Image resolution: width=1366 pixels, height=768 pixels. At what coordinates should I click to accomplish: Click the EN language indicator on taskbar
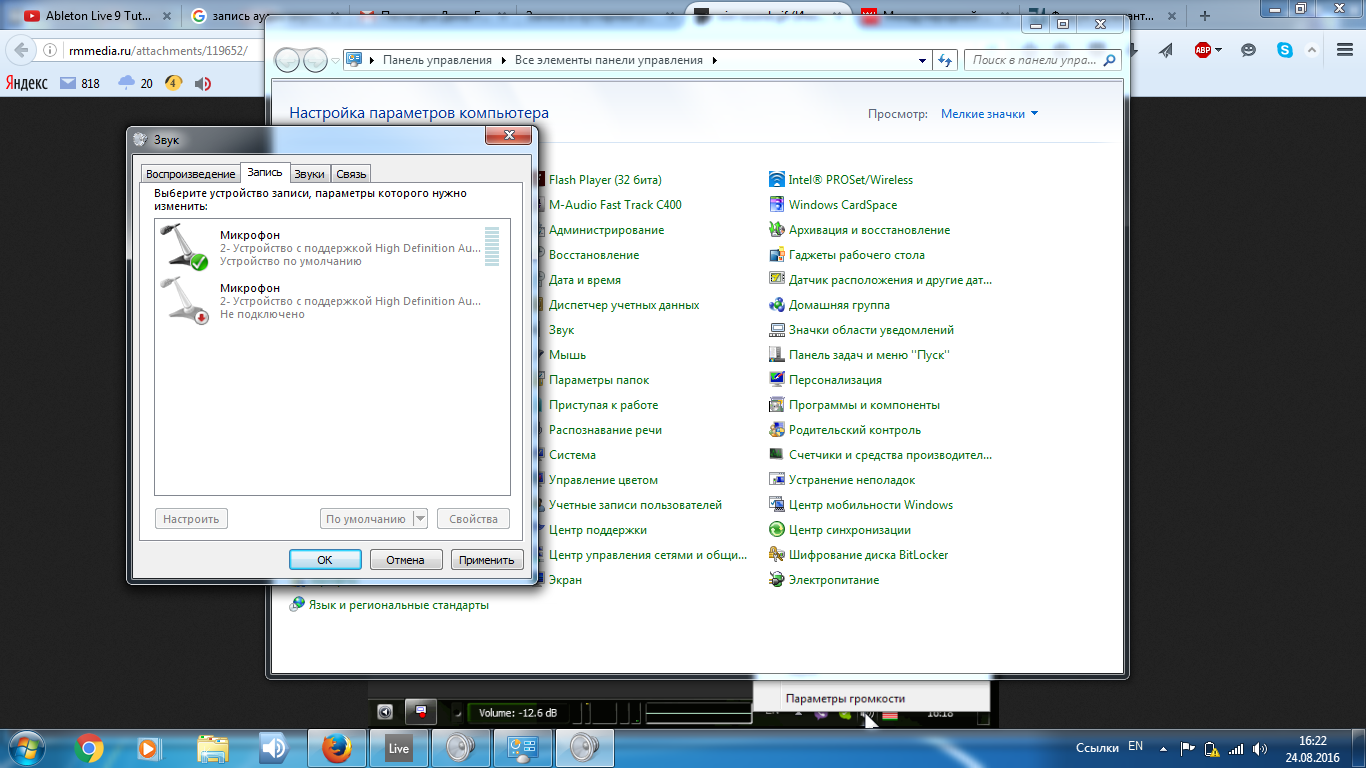point(1135,747)
